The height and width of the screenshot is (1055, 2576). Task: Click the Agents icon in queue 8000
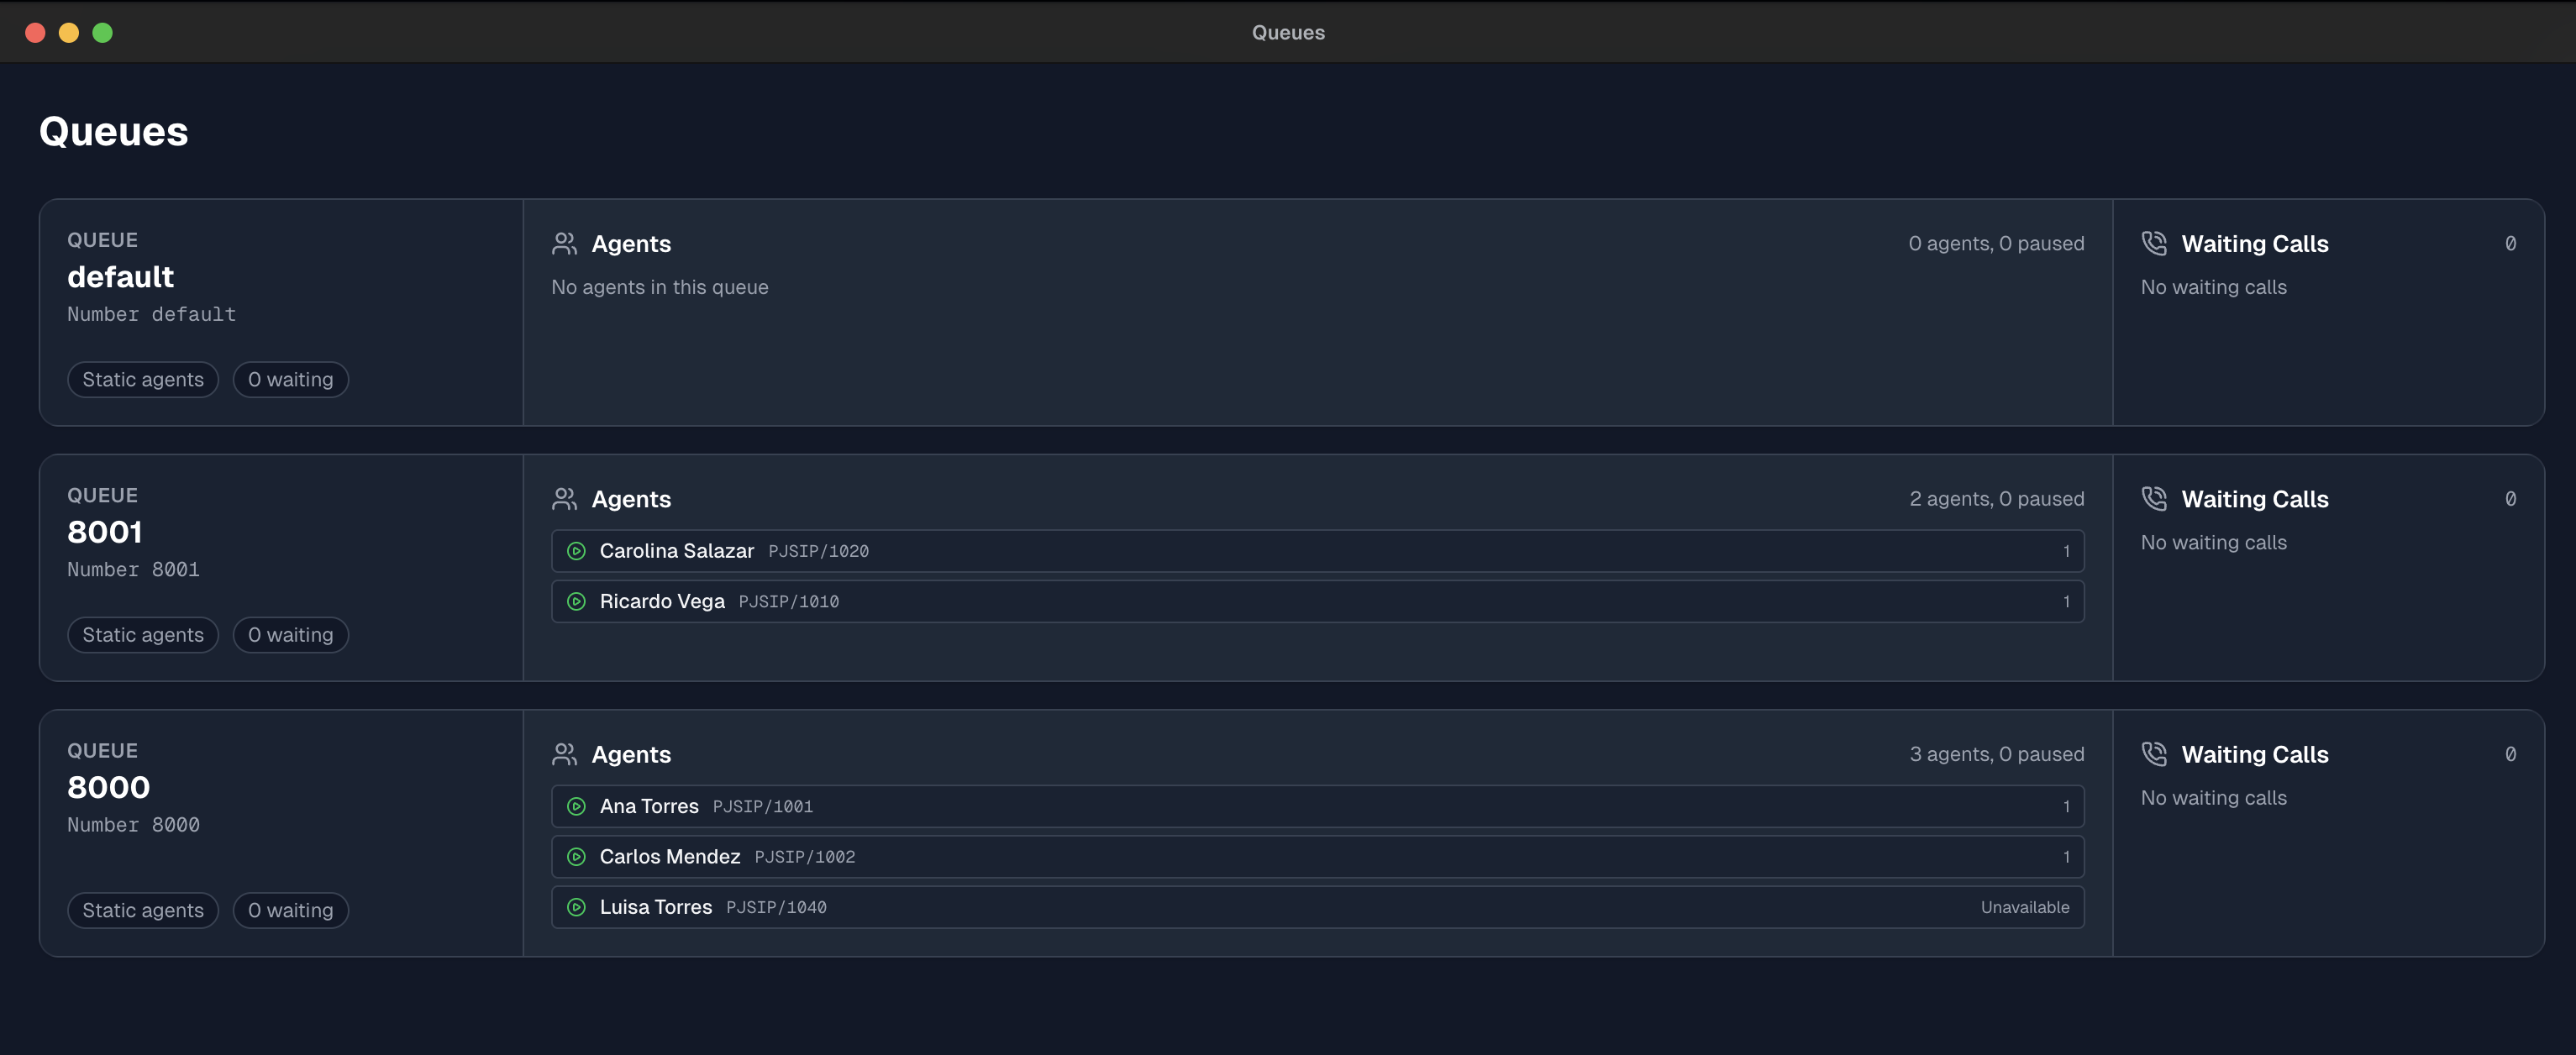click(x=564, y=755)
